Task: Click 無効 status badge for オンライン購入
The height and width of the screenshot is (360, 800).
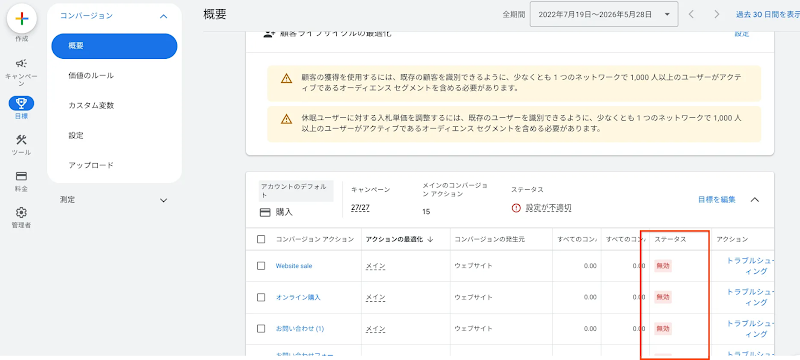Action: pos(663,297)
